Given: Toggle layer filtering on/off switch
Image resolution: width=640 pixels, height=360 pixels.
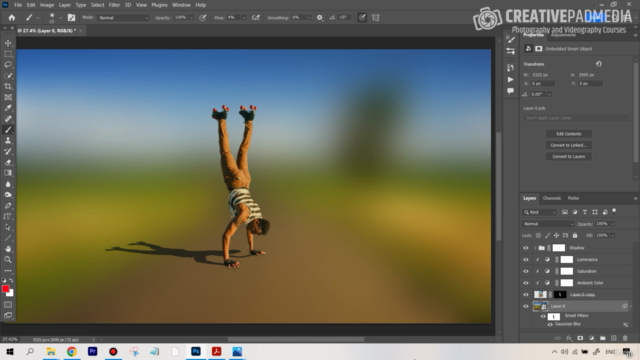Looking at the screenshot, I should [x=614, y=211].
